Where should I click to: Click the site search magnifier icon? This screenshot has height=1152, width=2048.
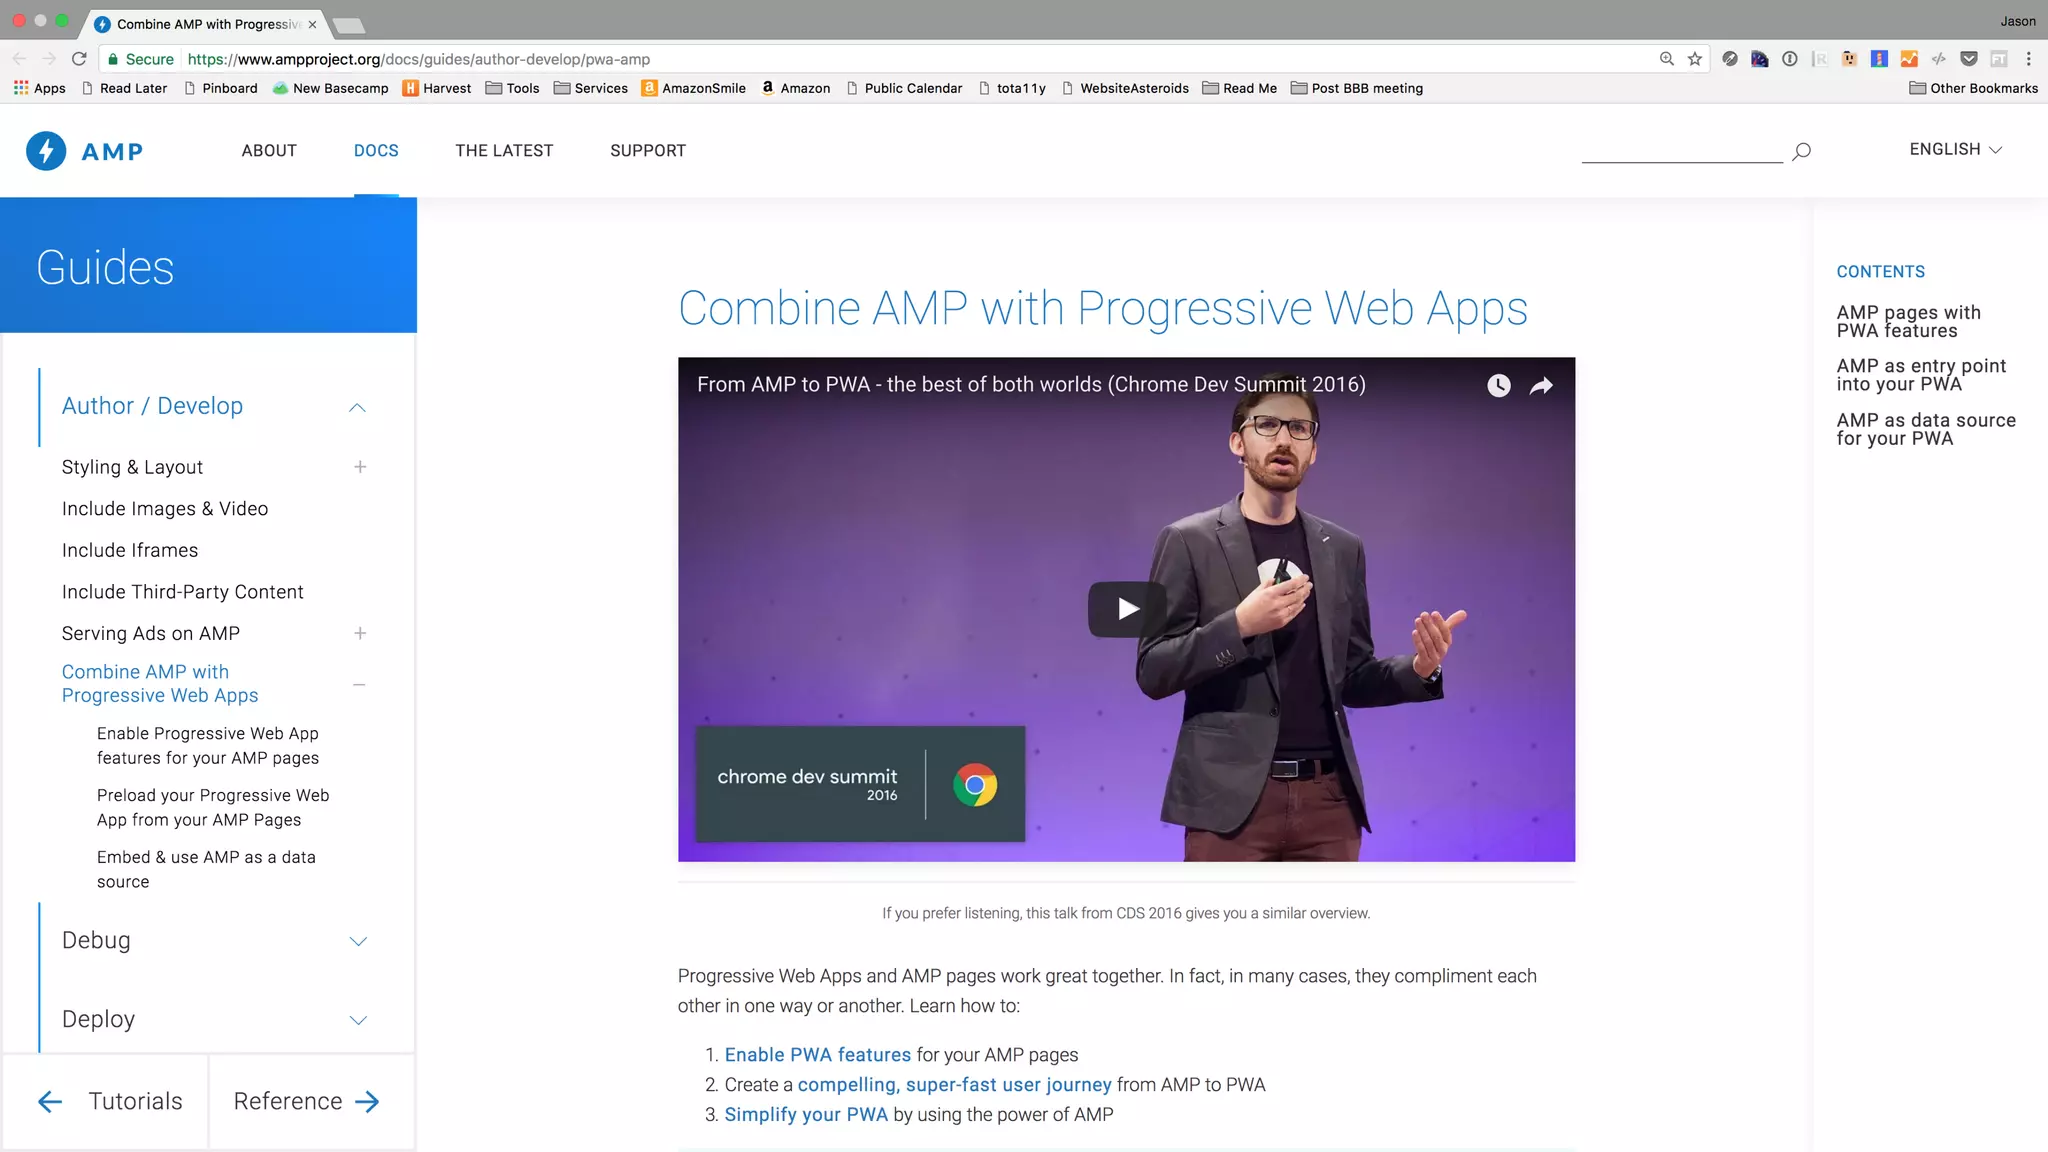pyautogui.click(x=1801, y=151)
